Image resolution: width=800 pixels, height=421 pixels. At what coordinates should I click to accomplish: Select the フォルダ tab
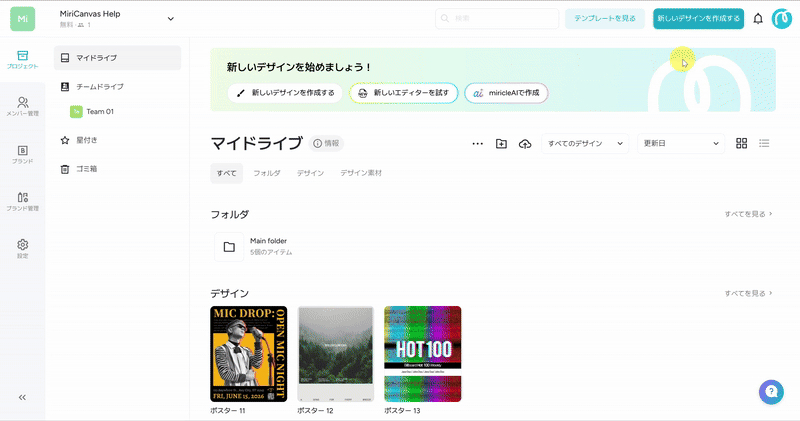coord(267,173)
